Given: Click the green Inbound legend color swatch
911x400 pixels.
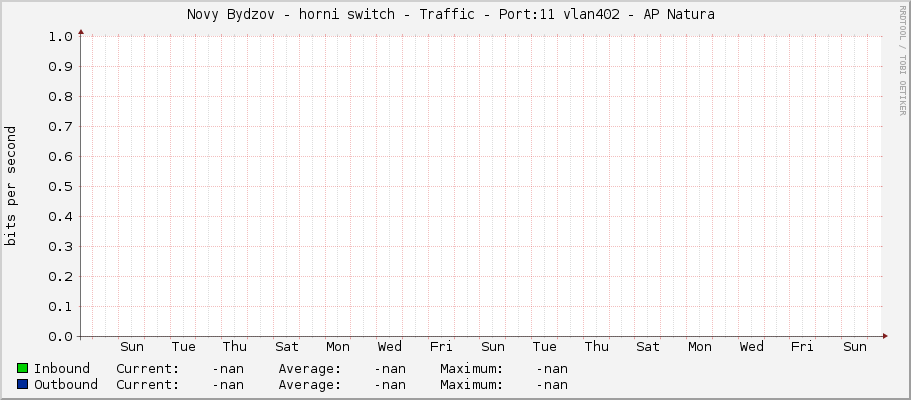Looking at the screenshot, I should [x=23, y=368].
